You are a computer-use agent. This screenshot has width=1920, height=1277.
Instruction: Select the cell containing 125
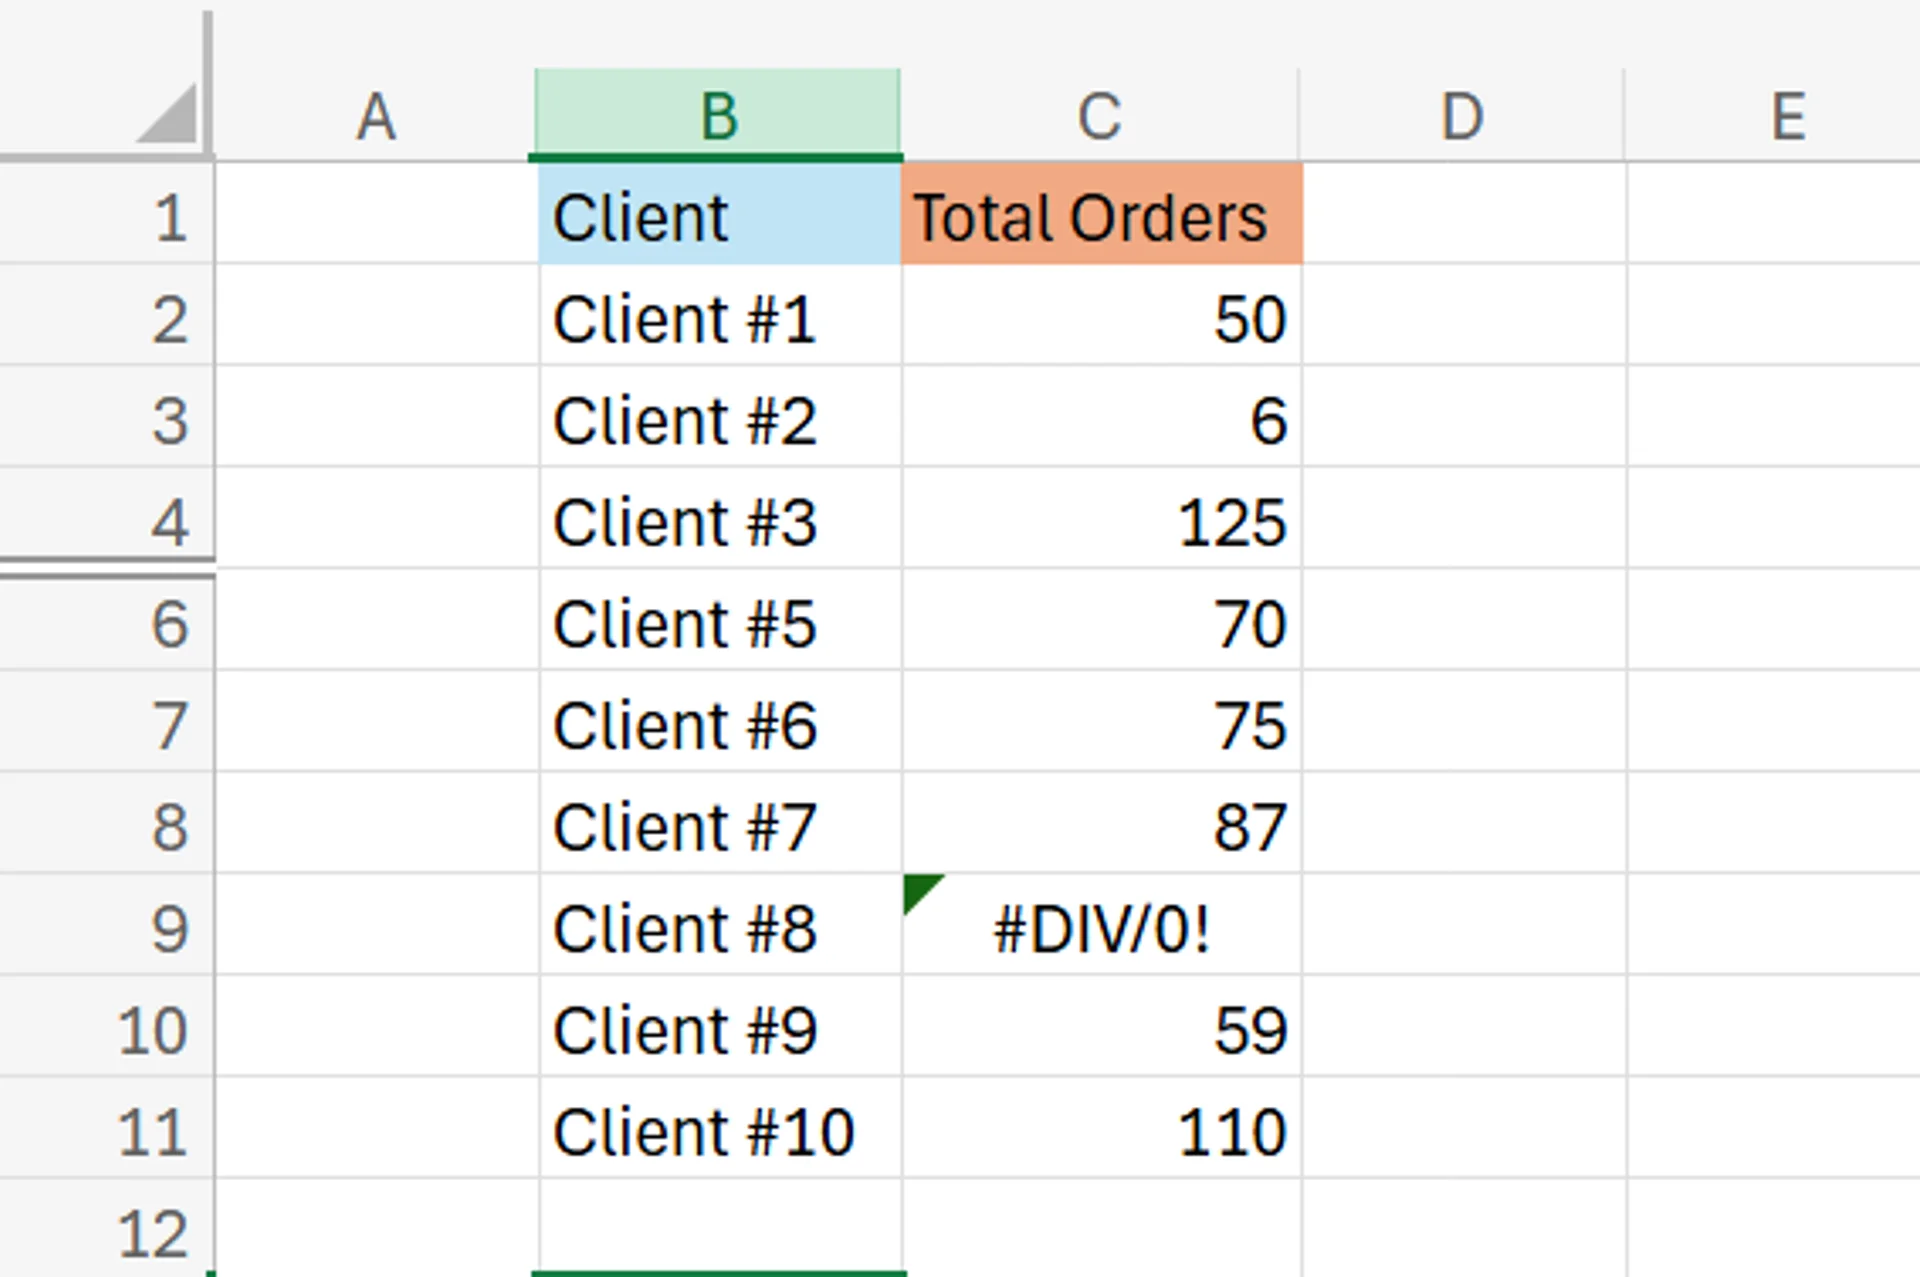click(1100, 521)
